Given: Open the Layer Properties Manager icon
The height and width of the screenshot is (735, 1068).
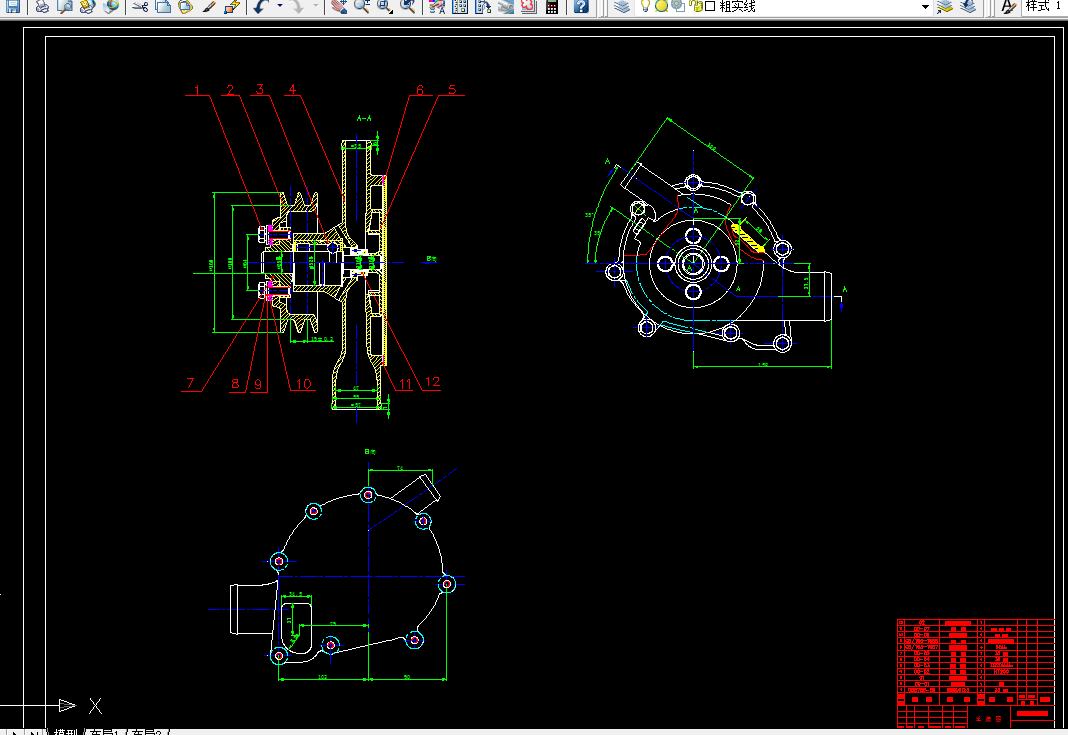Looking at the screenshot, I should click(x=621, y=6).
